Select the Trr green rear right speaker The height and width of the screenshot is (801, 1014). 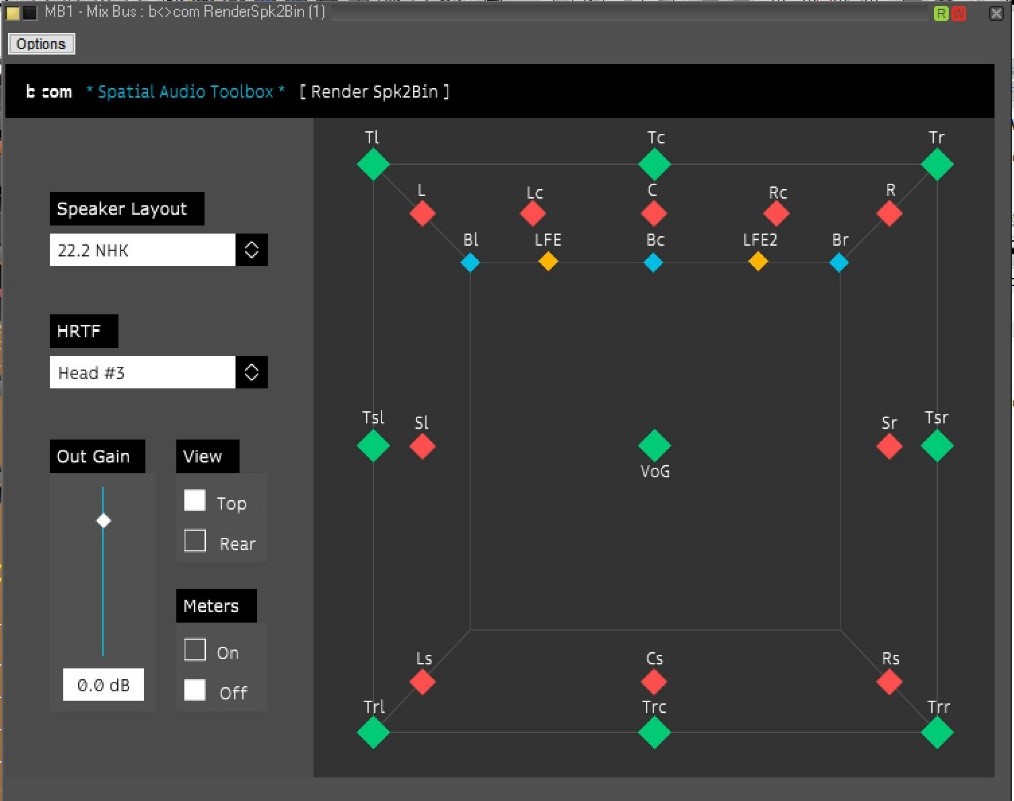pyautogui.click(x=936, y=732)
